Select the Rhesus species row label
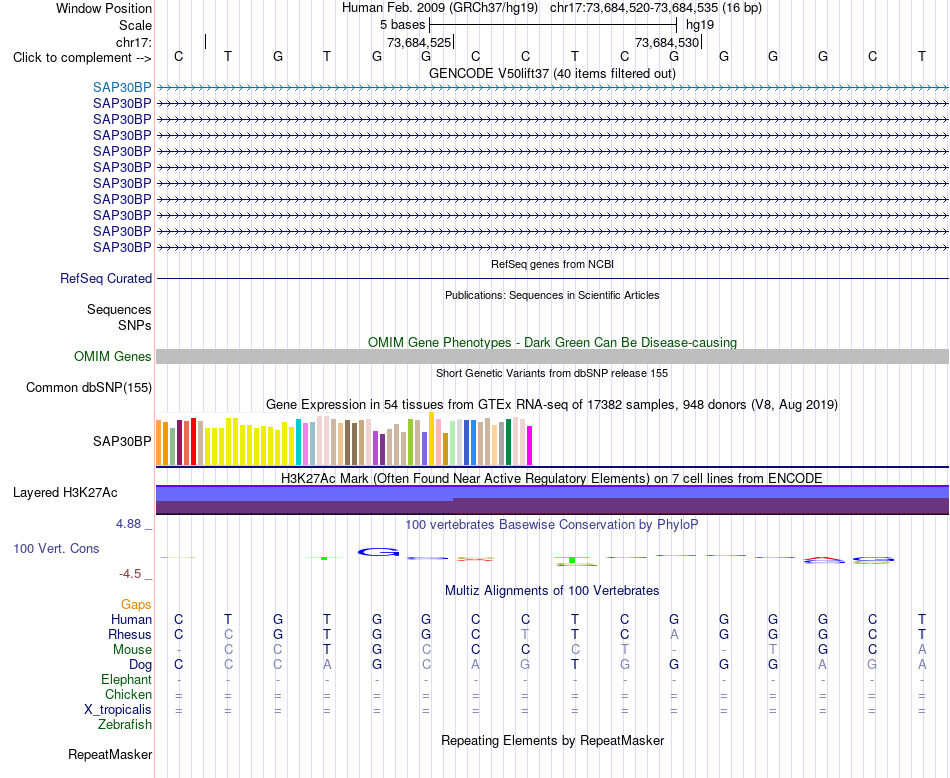Screen dimensions: 950x778 [x=130, y=634]
